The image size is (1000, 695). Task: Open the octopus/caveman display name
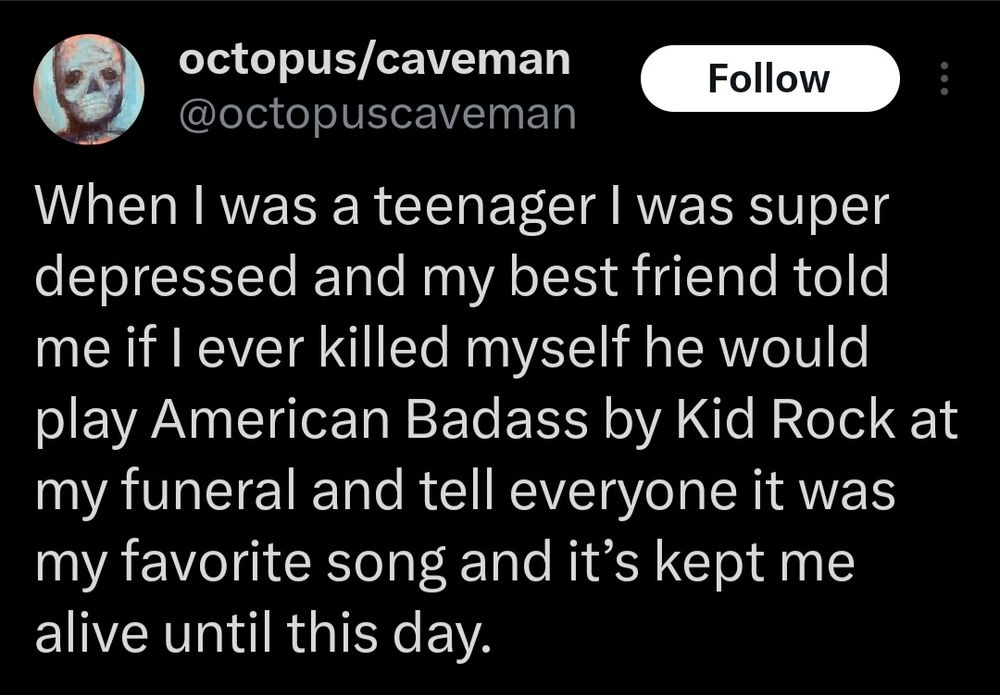tap(374, 60)
